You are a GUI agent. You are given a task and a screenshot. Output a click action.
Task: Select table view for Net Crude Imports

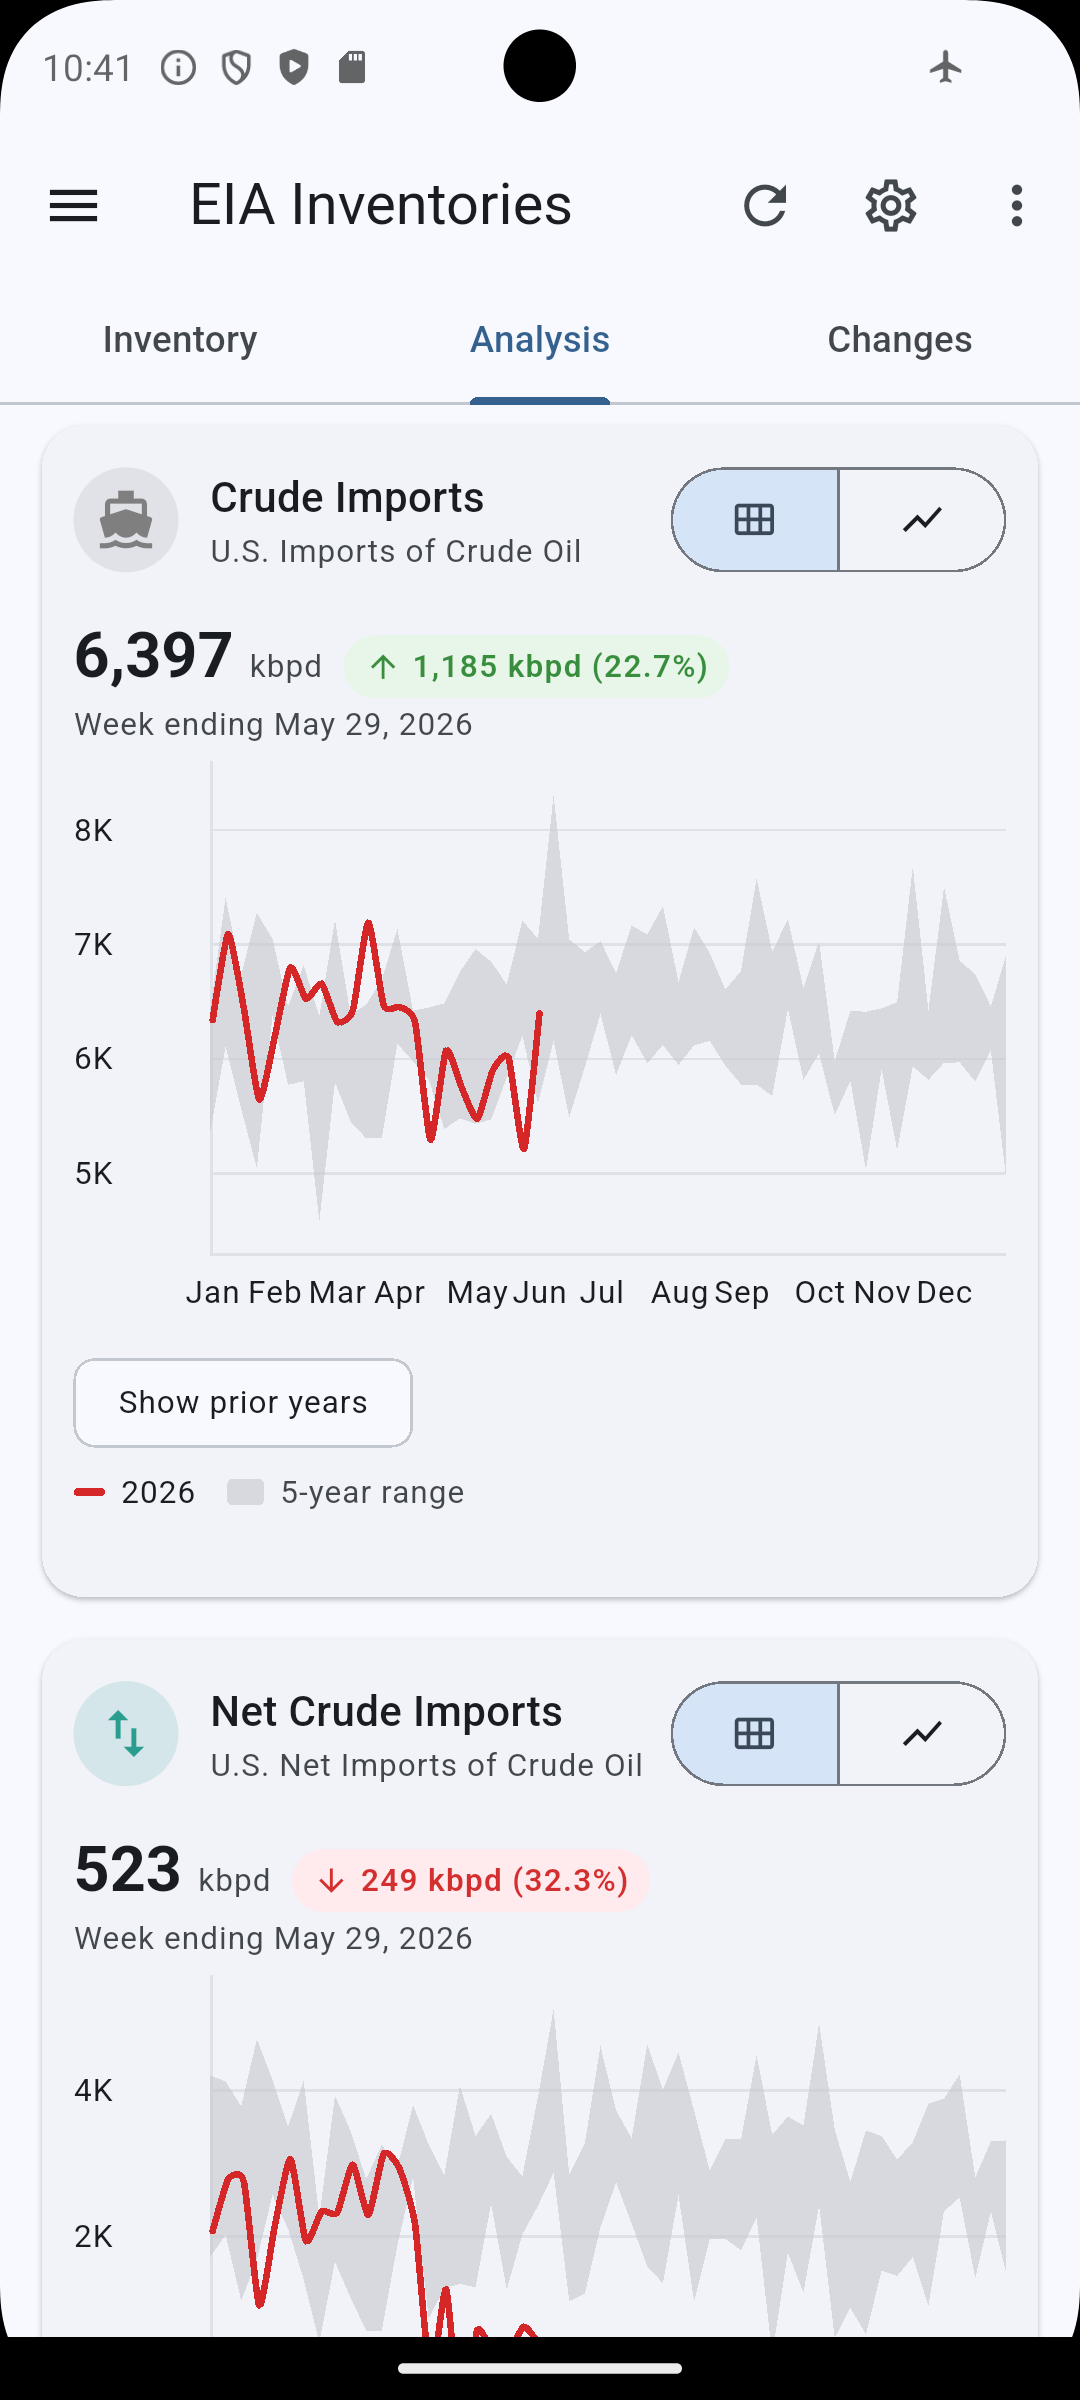coord(755,1734)
